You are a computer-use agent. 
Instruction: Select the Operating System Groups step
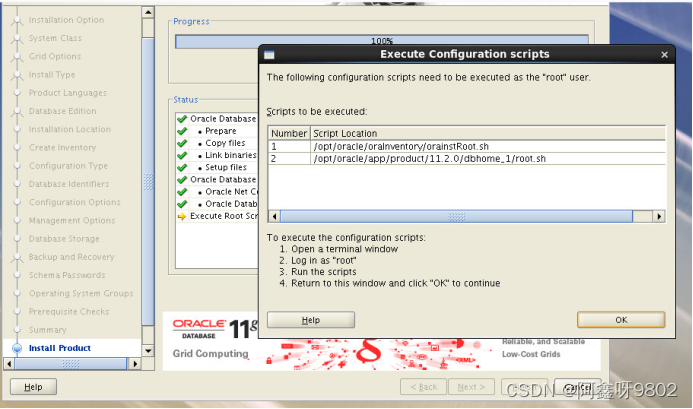(81, 293)
